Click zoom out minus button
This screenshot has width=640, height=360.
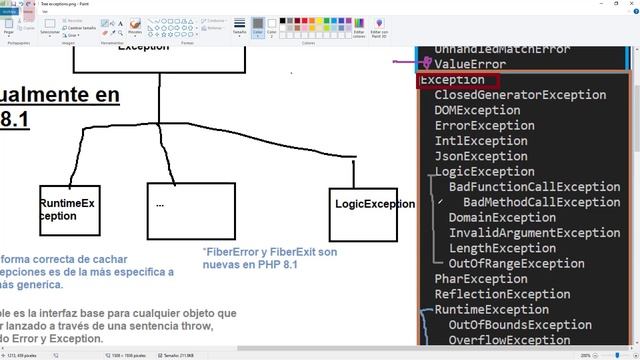point(596,356)
